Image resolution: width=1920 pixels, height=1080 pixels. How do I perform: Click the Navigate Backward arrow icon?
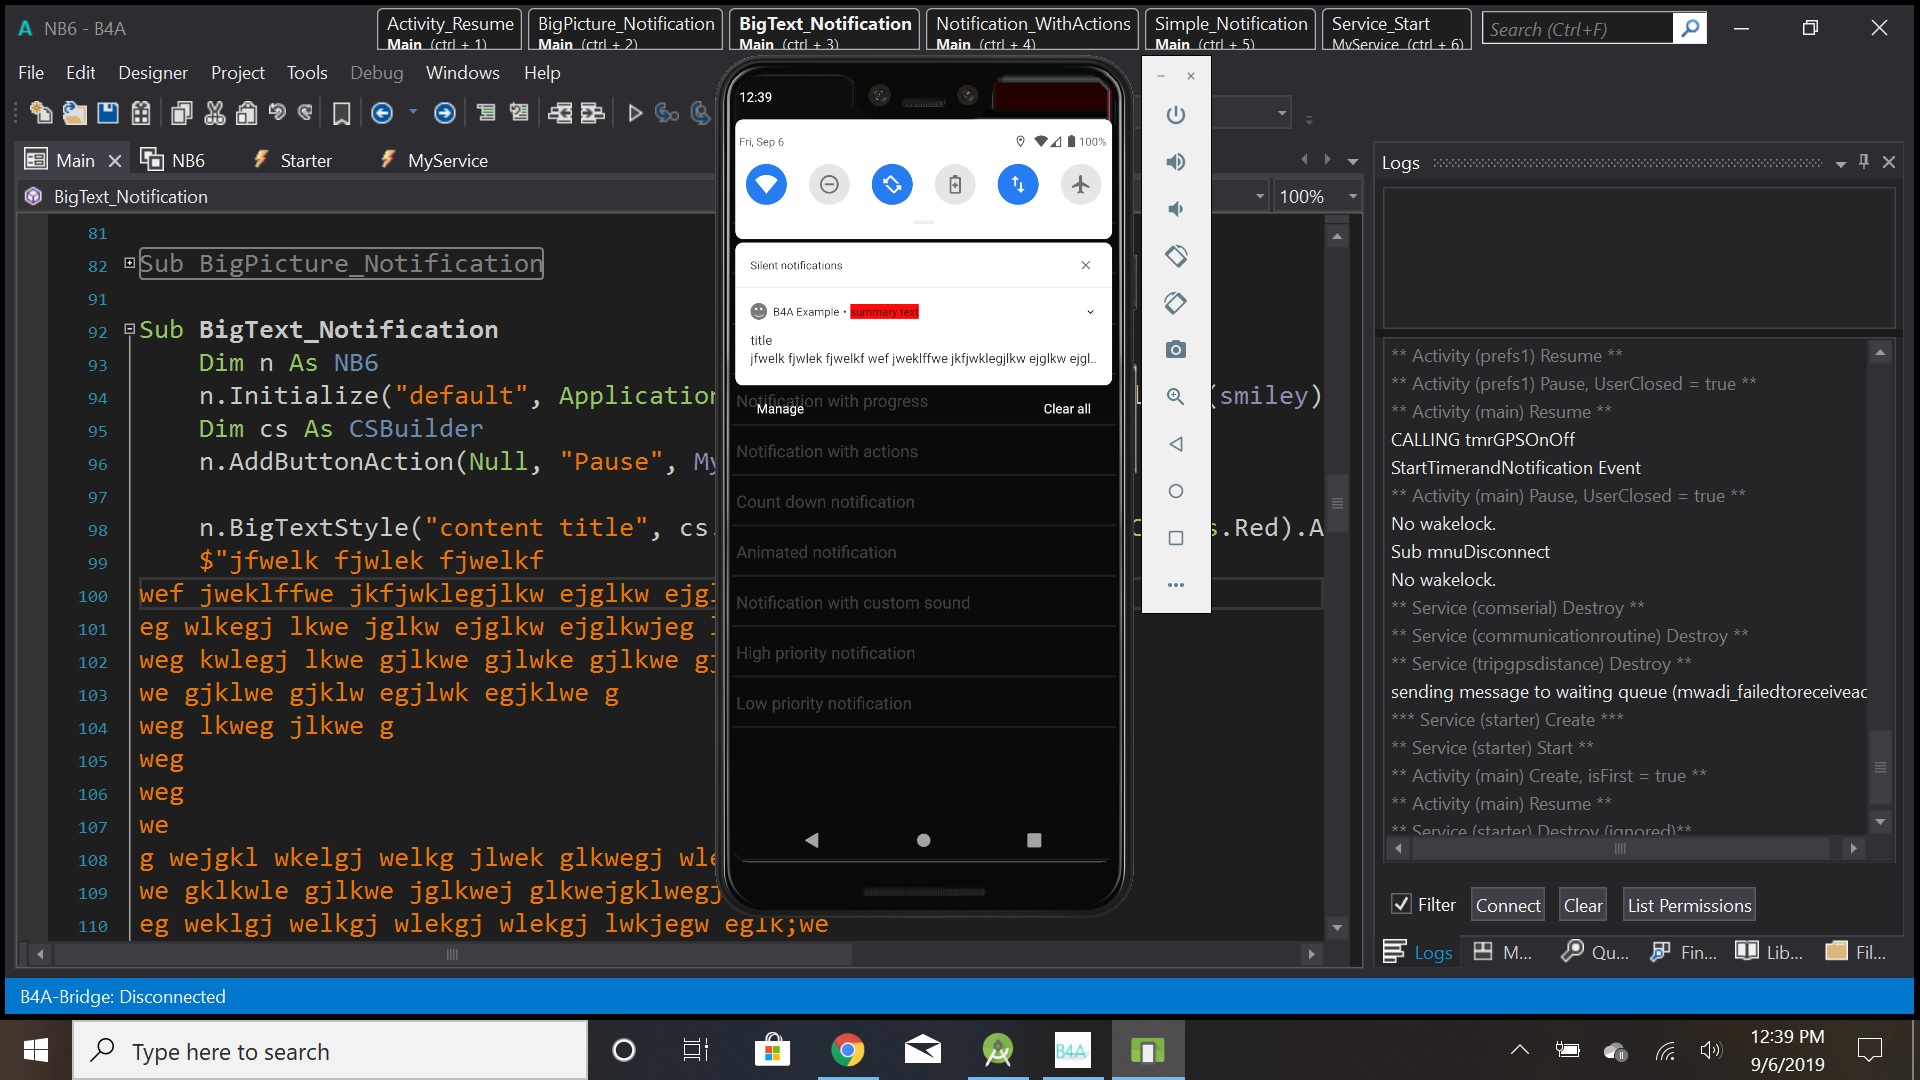point(382,113)
